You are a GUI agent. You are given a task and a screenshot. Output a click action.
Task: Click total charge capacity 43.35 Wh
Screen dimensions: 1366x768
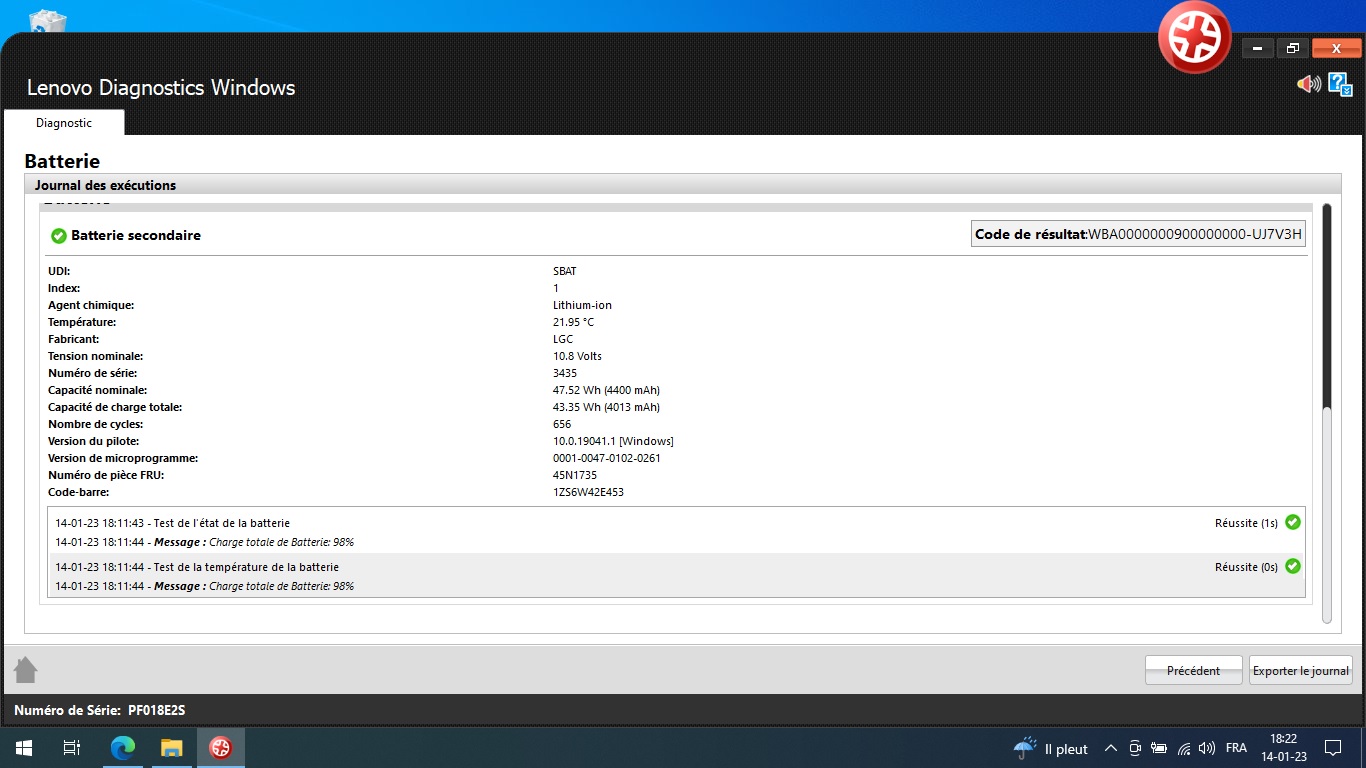[606, 407]
